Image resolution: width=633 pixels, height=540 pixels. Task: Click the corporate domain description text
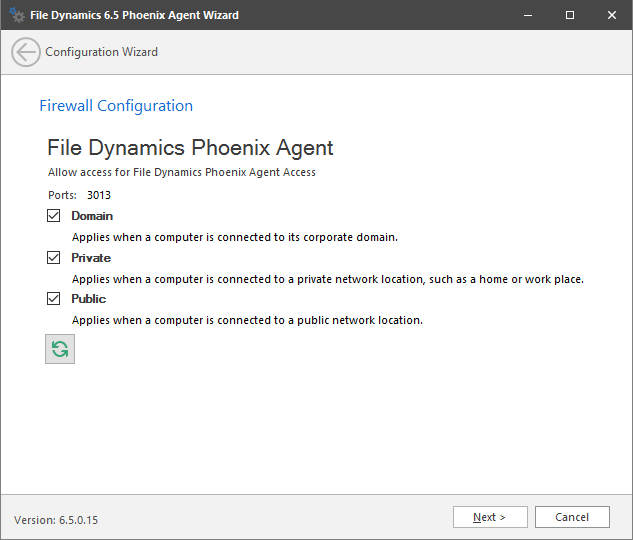coord(235,237)
